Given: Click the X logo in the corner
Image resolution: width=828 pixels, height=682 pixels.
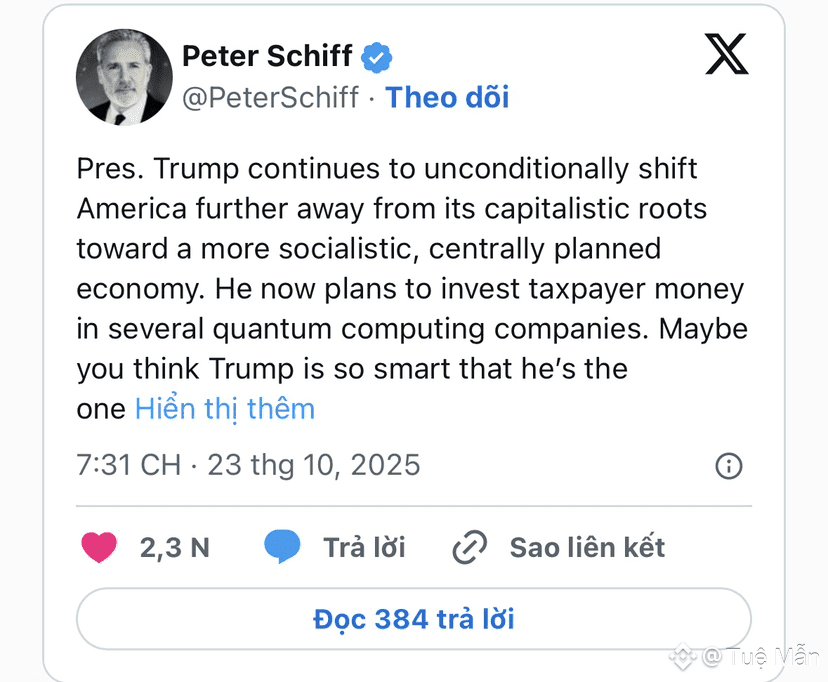Looking at the screenshot, I should click(727, 54).
